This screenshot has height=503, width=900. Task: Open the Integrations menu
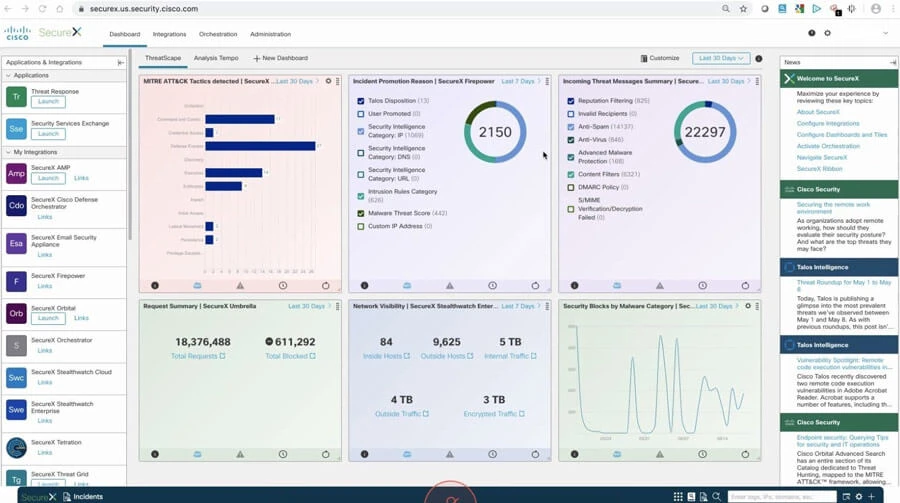(x=169, y=34)
